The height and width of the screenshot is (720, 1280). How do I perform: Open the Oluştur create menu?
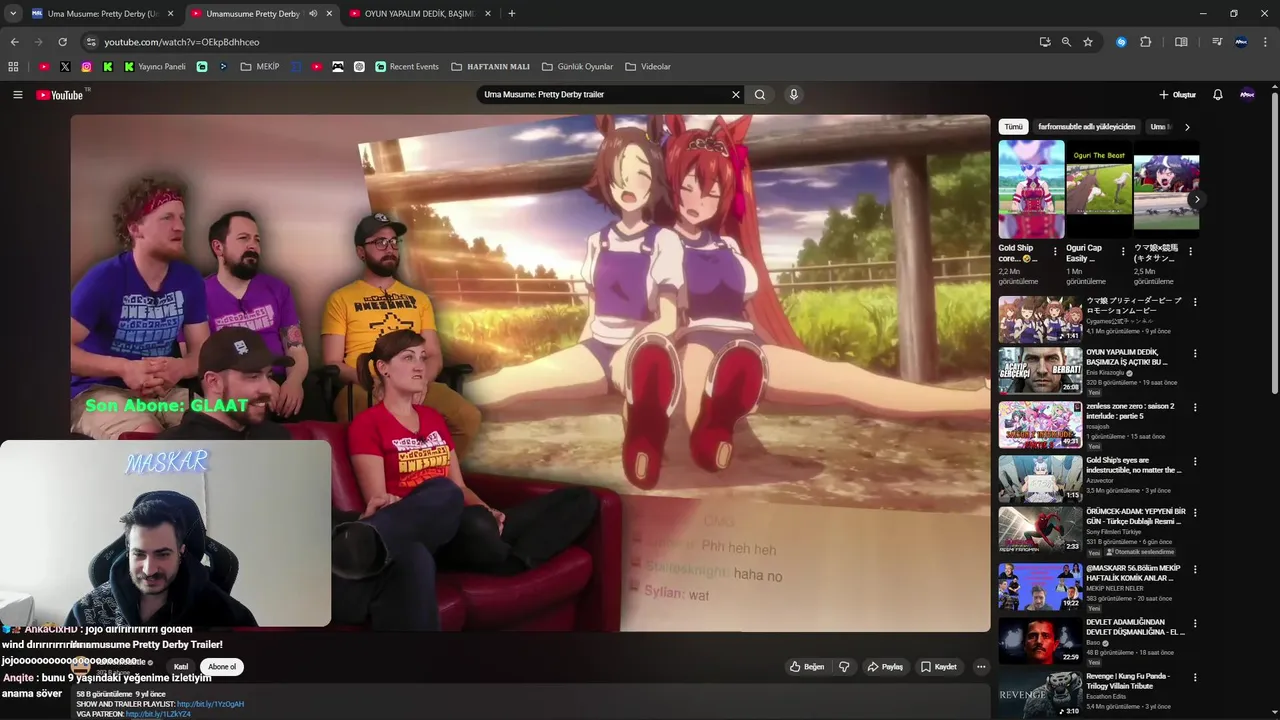pos(1178,95)
